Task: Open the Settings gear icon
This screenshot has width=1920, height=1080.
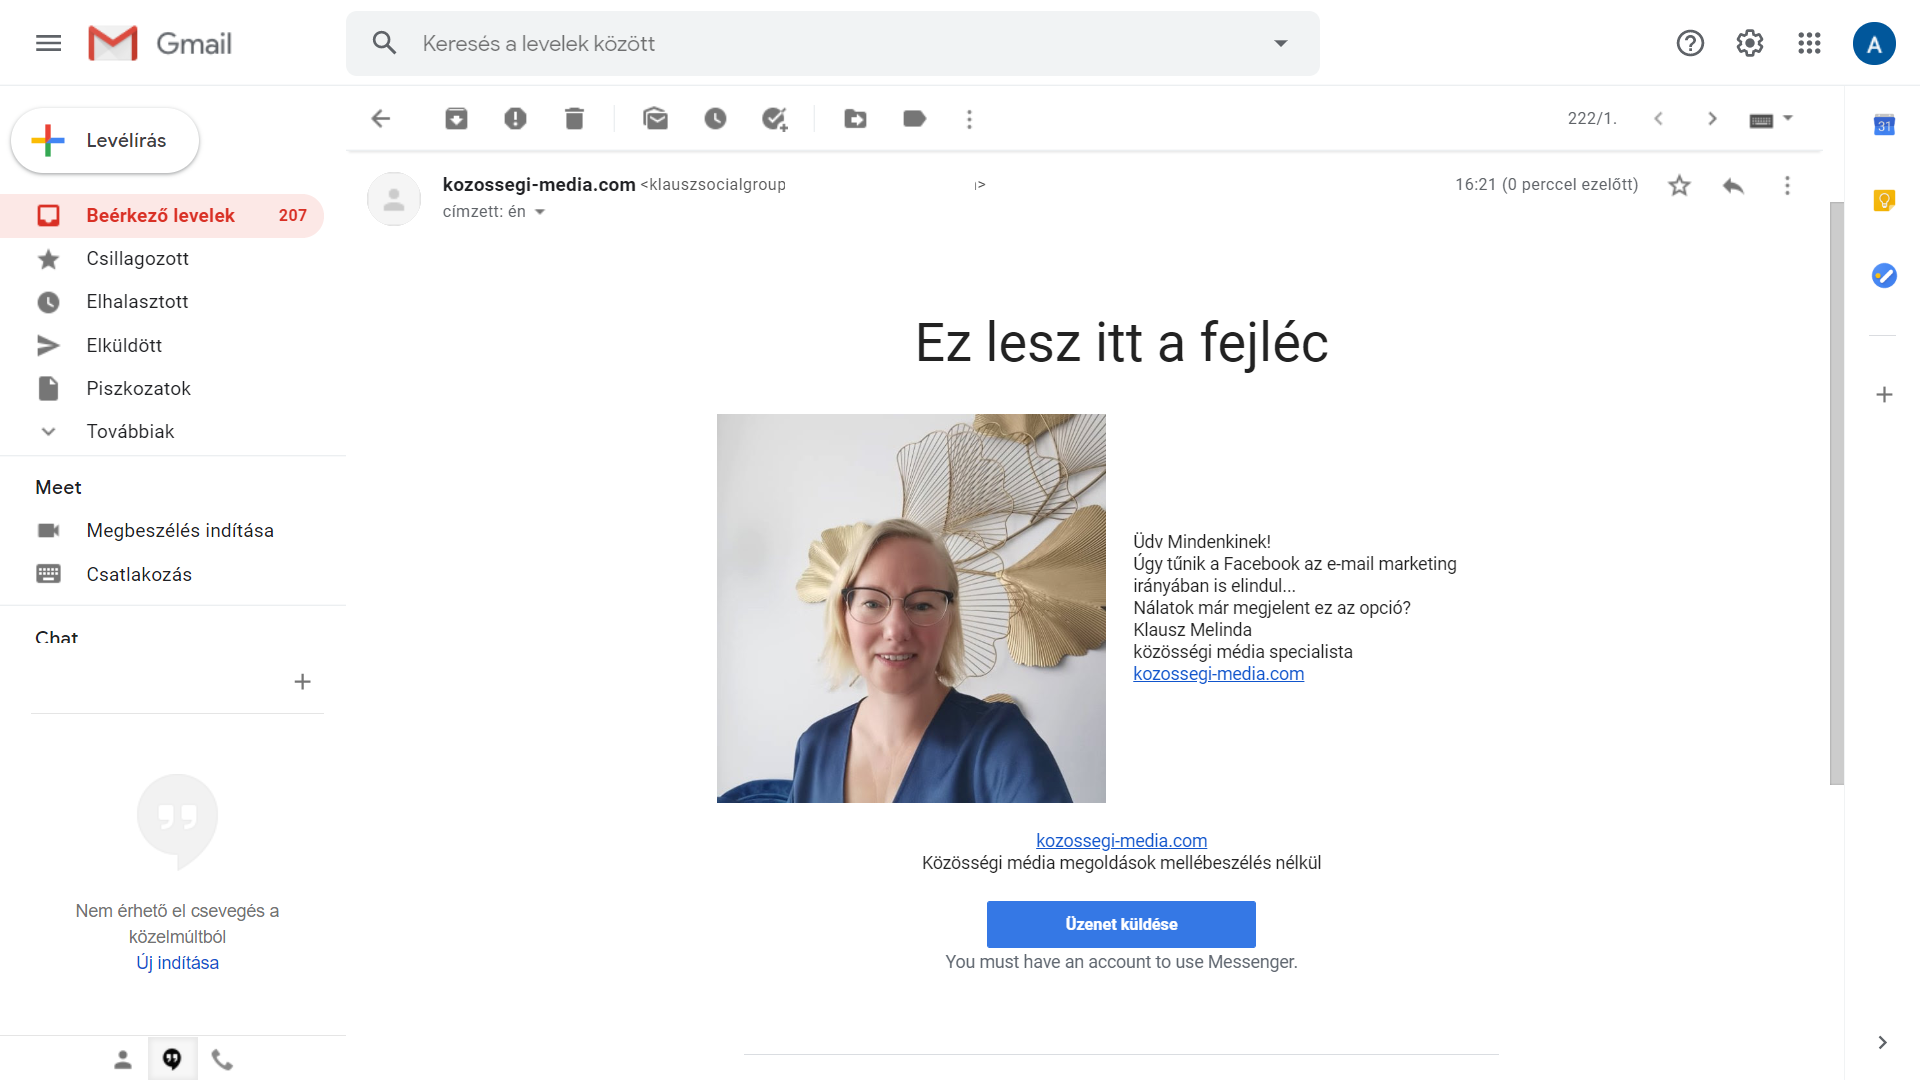Action: point(1750,43)
